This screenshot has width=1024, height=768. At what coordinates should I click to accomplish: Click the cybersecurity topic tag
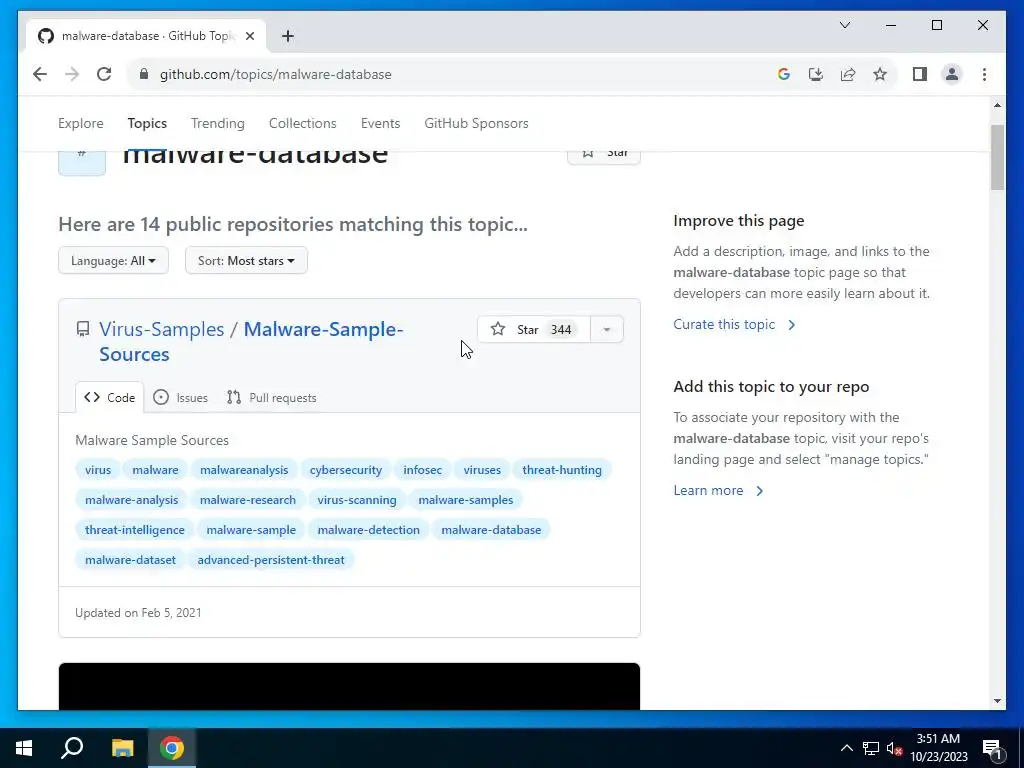click(x=345, y=470)
